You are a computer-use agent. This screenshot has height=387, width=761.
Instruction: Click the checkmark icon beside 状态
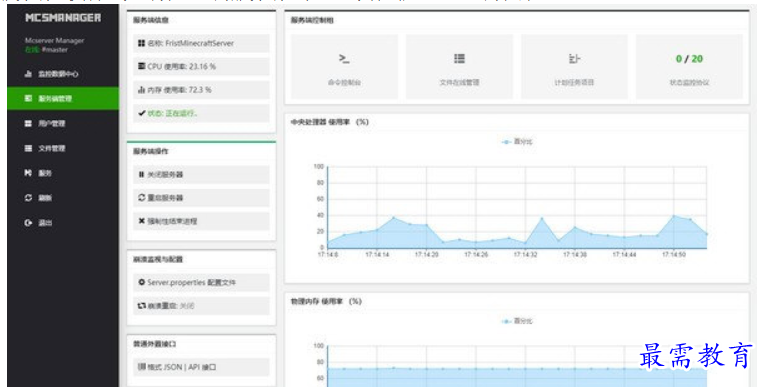coord(141,113)
